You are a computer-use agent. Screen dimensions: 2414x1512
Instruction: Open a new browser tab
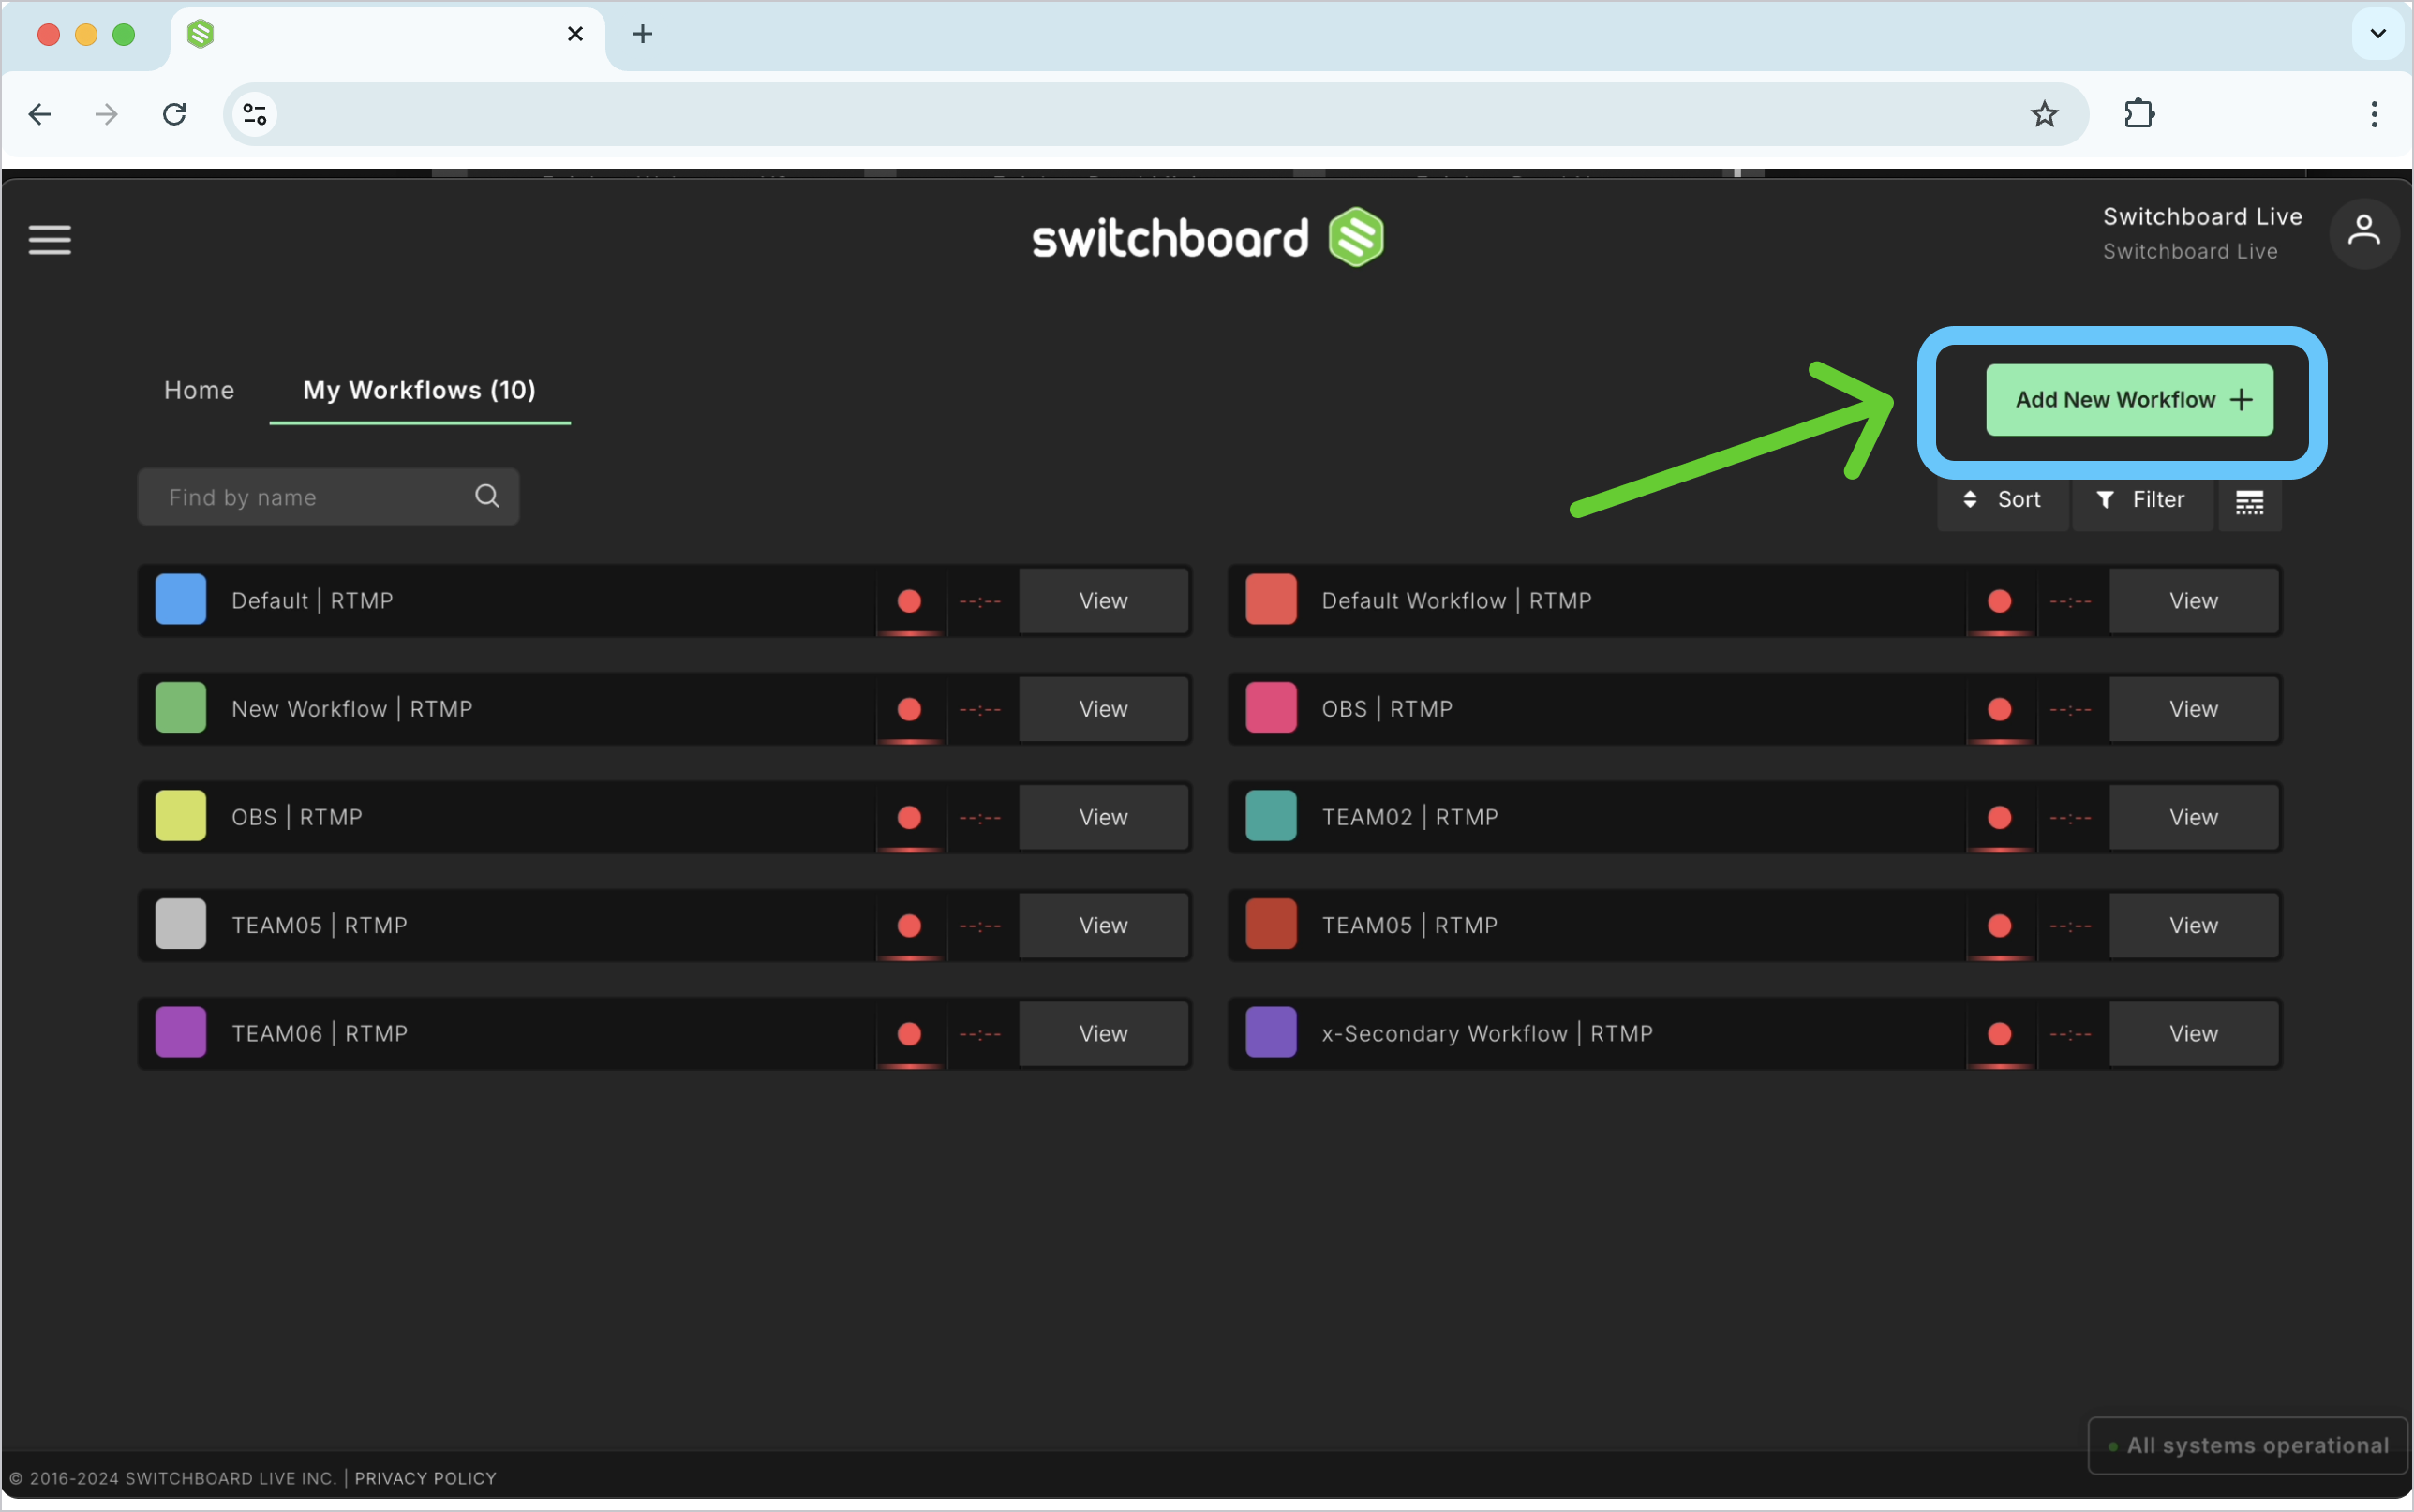coord(643,34)
